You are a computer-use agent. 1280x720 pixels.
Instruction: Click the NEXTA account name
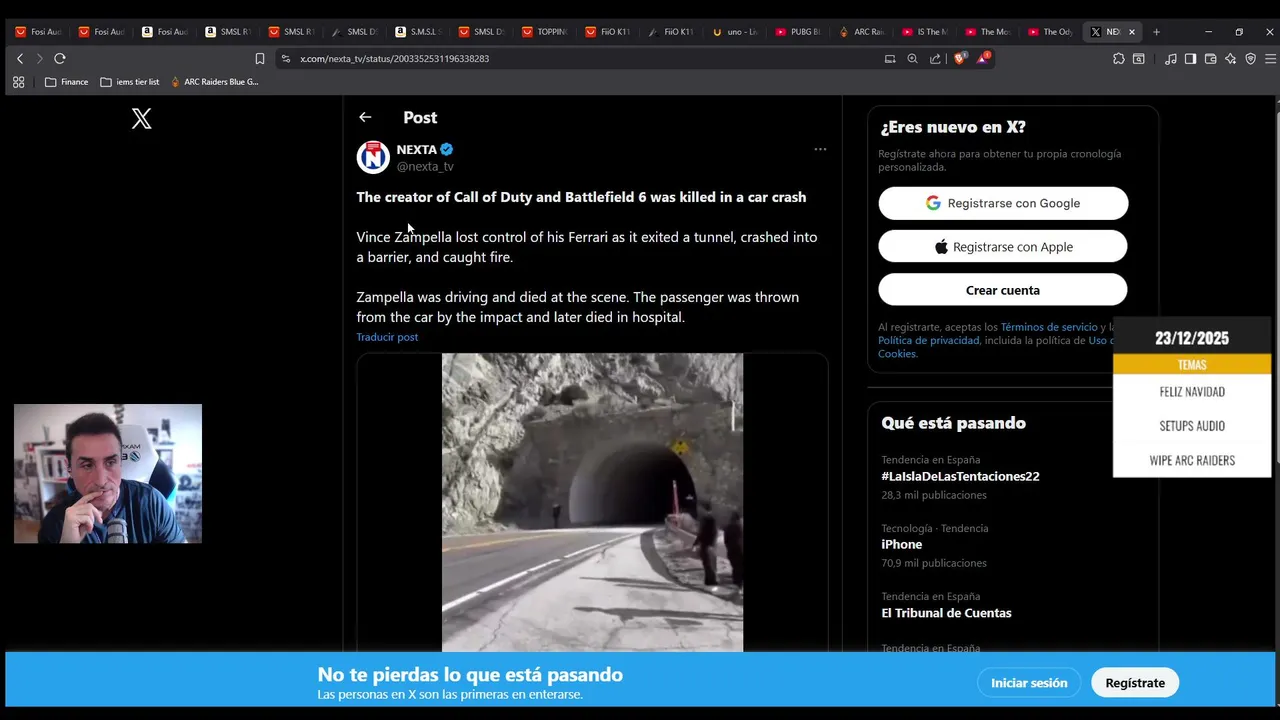417,149
